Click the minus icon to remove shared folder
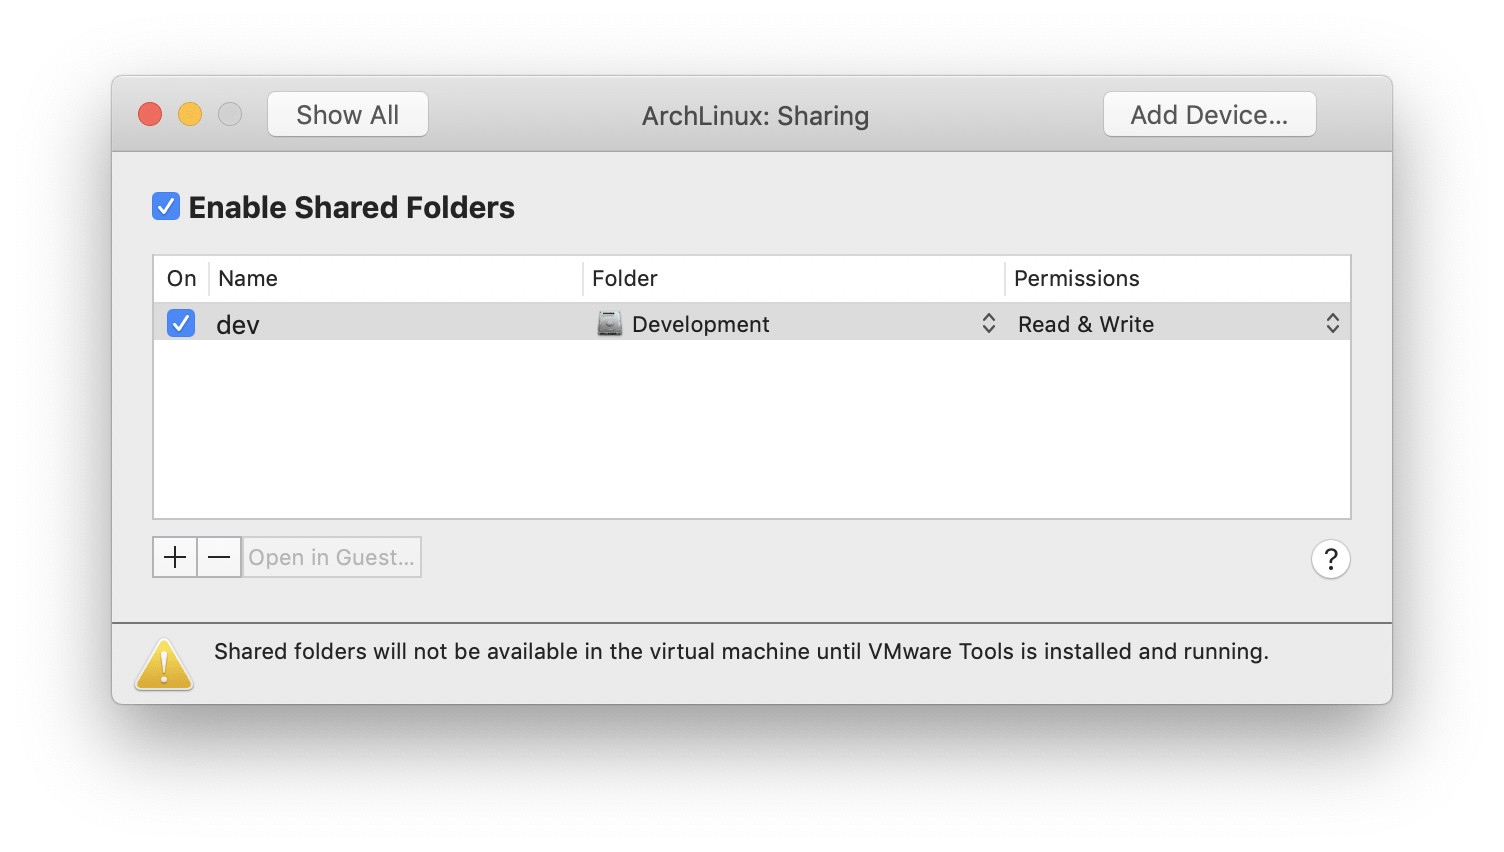The height and width of the screenshot is (852, 1504). [x=219, y=557]
